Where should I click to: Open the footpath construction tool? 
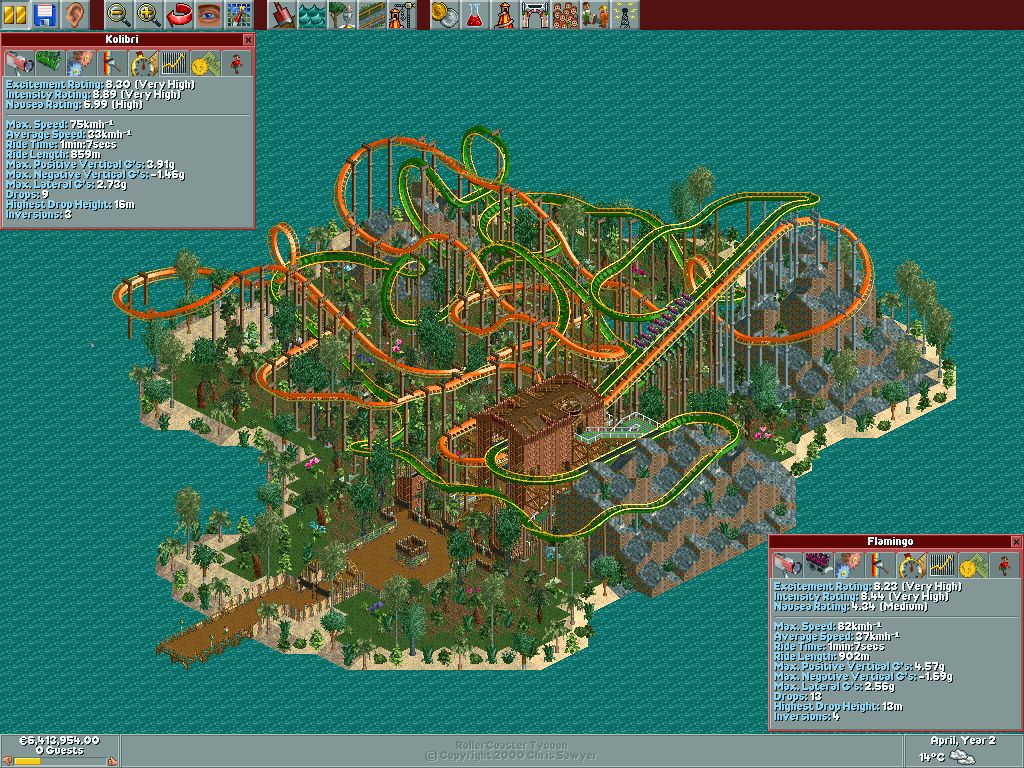(x=373, y=14)
